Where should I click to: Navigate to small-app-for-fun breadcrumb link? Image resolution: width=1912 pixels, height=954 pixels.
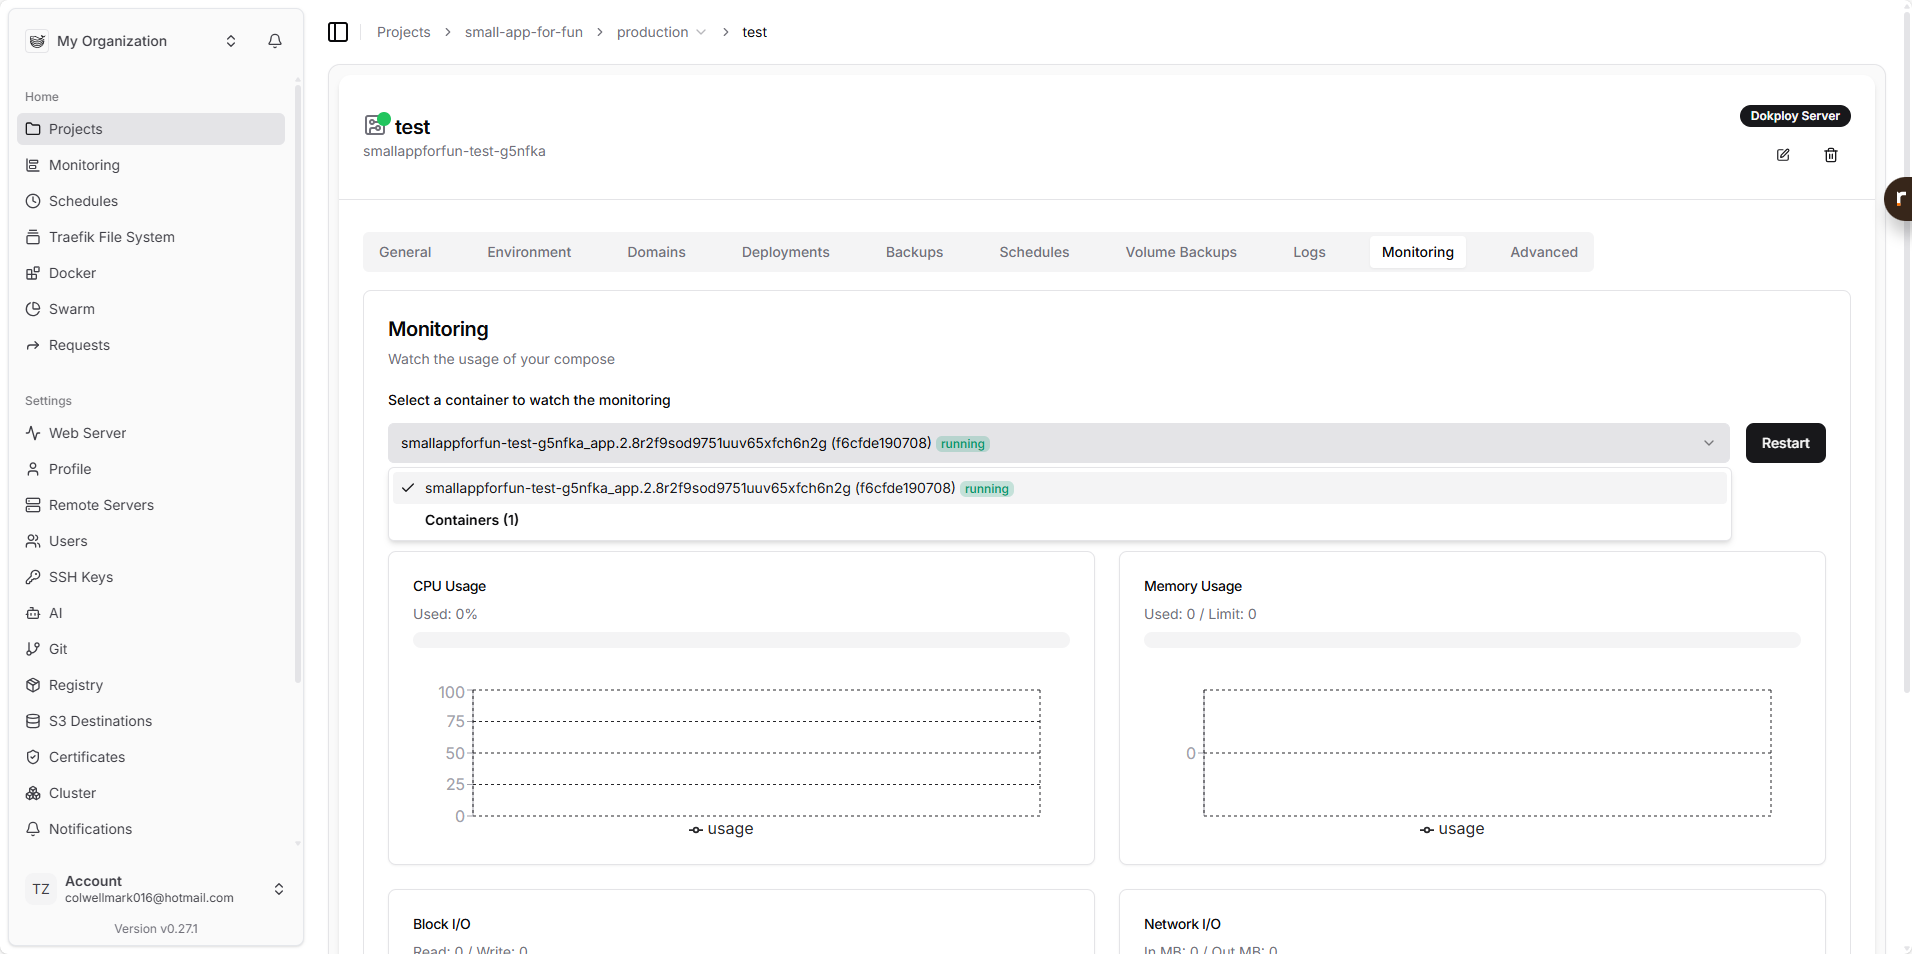pyautogui.click(x=523, y=32)
